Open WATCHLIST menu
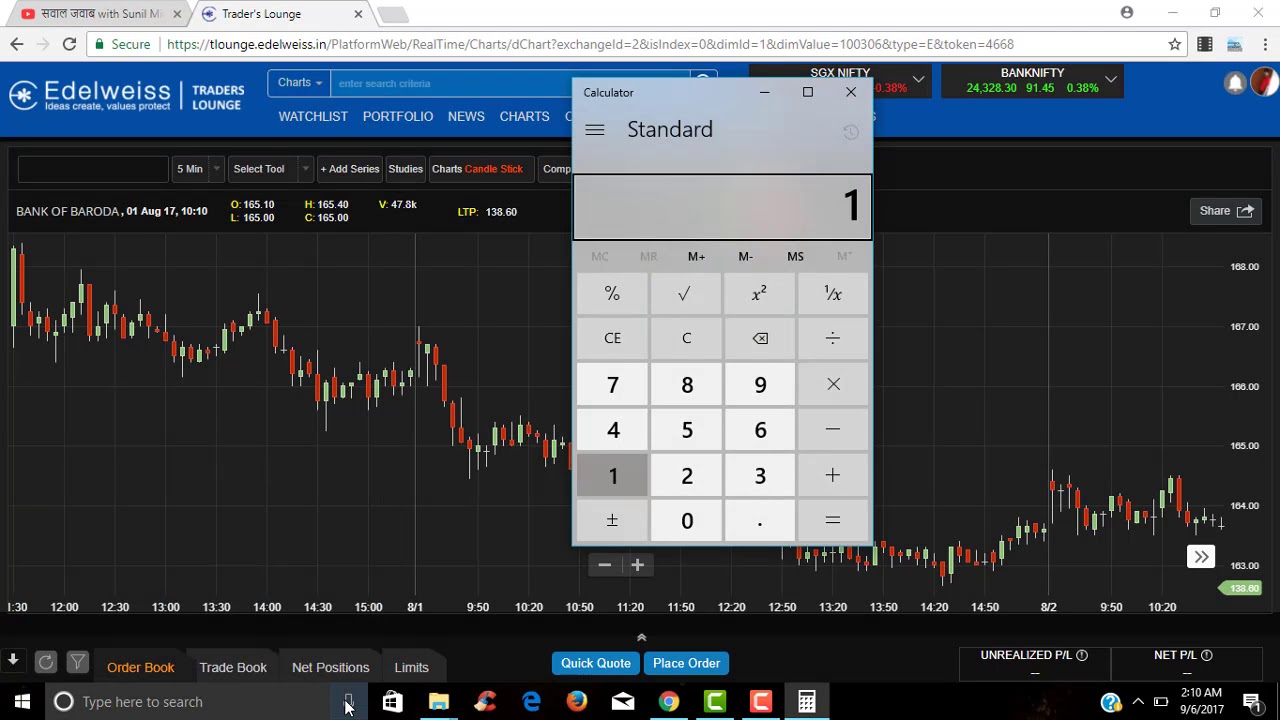Screen dimensions: 1280x720 313,116
